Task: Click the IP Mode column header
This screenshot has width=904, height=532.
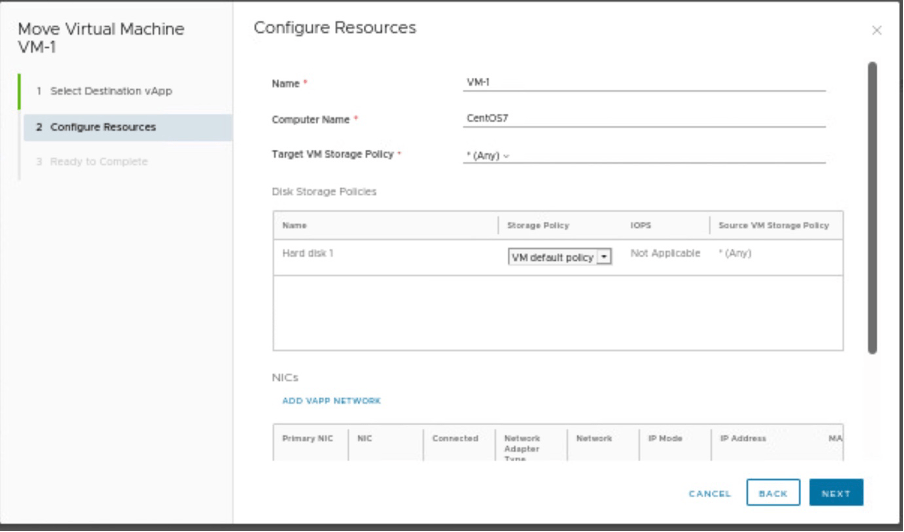Action: coord(665,438)
